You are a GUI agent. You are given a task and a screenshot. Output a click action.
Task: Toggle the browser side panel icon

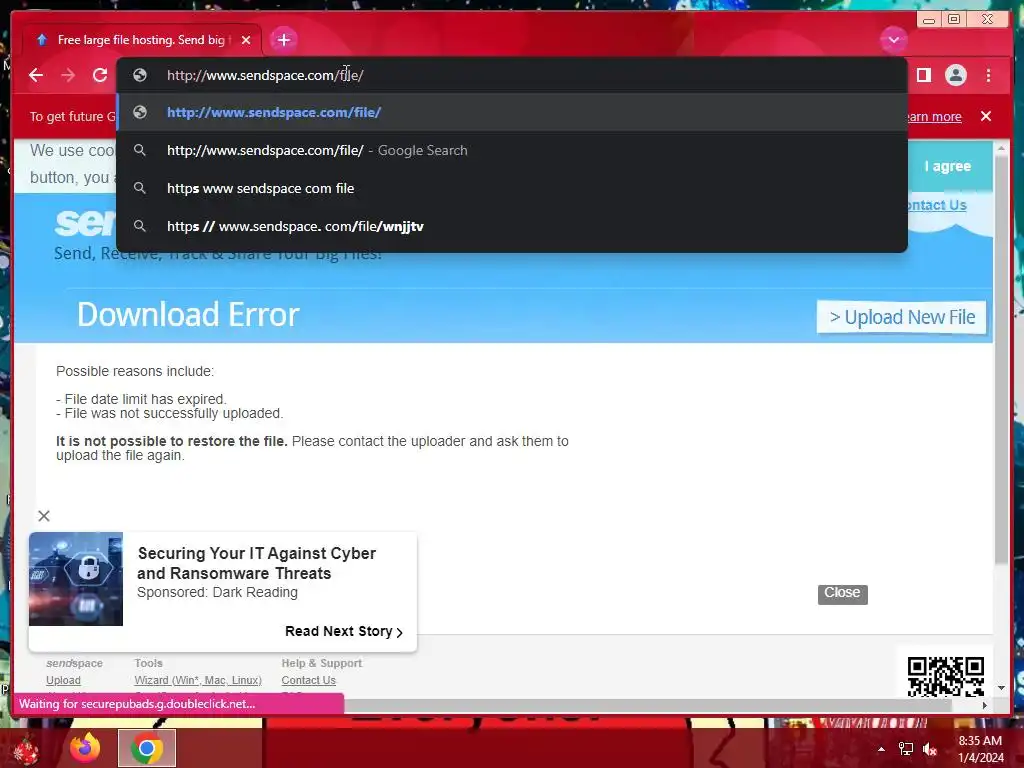point(923,75)
